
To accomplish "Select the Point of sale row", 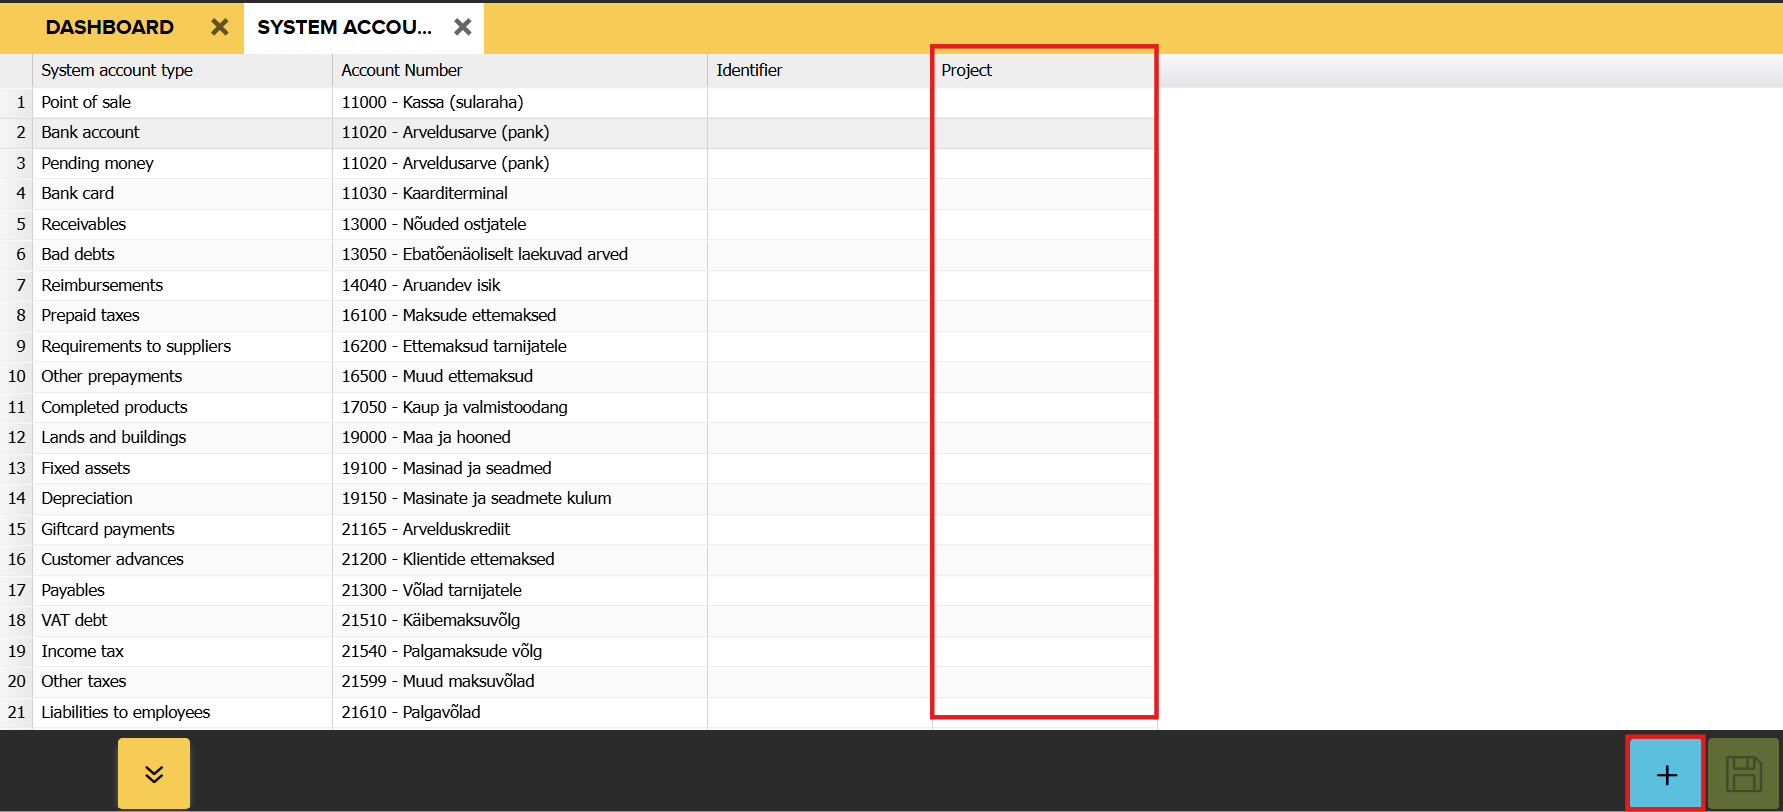I will tap(86, 102).
